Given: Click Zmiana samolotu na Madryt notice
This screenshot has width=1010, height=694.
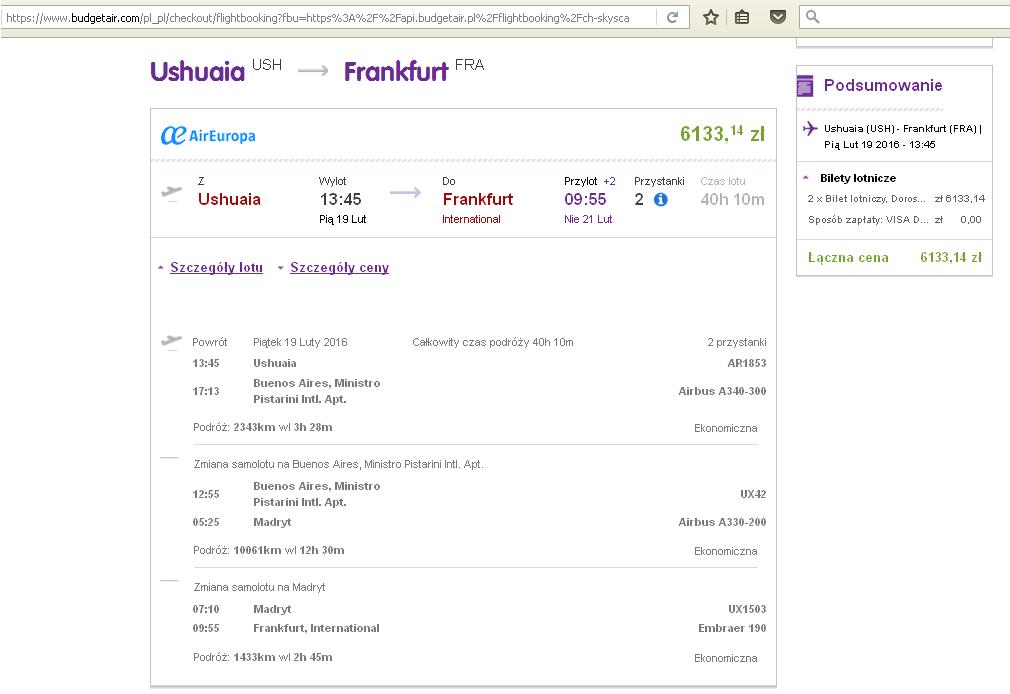Looking at the screenshot, I should [x=260, y=587].
